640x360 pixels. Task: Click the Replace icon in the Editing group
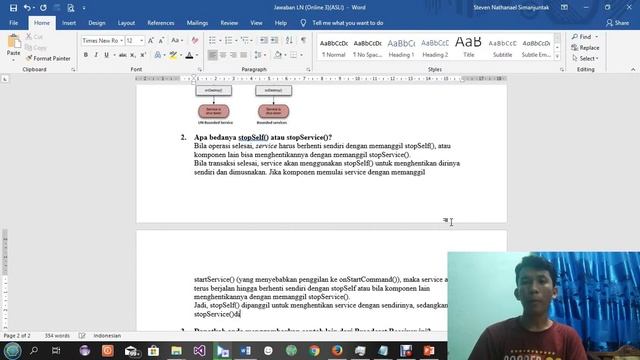click(575, 48)
